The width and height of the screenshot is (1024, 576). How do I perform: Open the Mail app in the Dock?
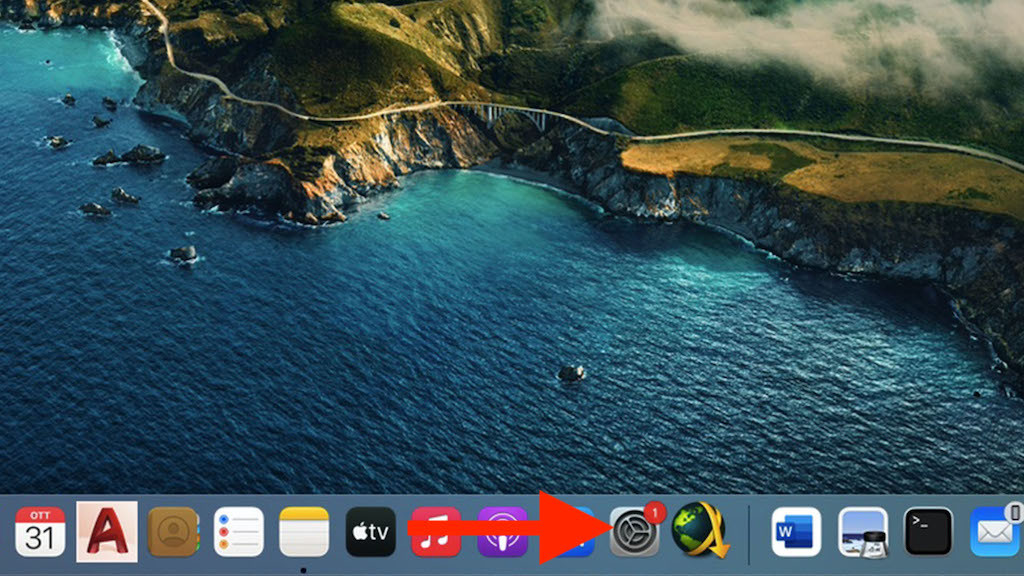[997, 531]
